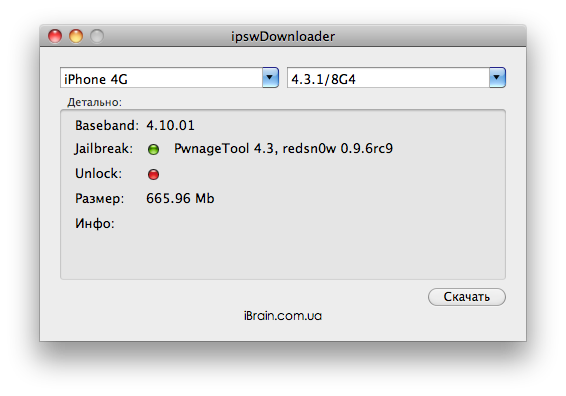The image size is (566, 396).
Task: Click the disabled grey zoom window button
Action: 97,36
